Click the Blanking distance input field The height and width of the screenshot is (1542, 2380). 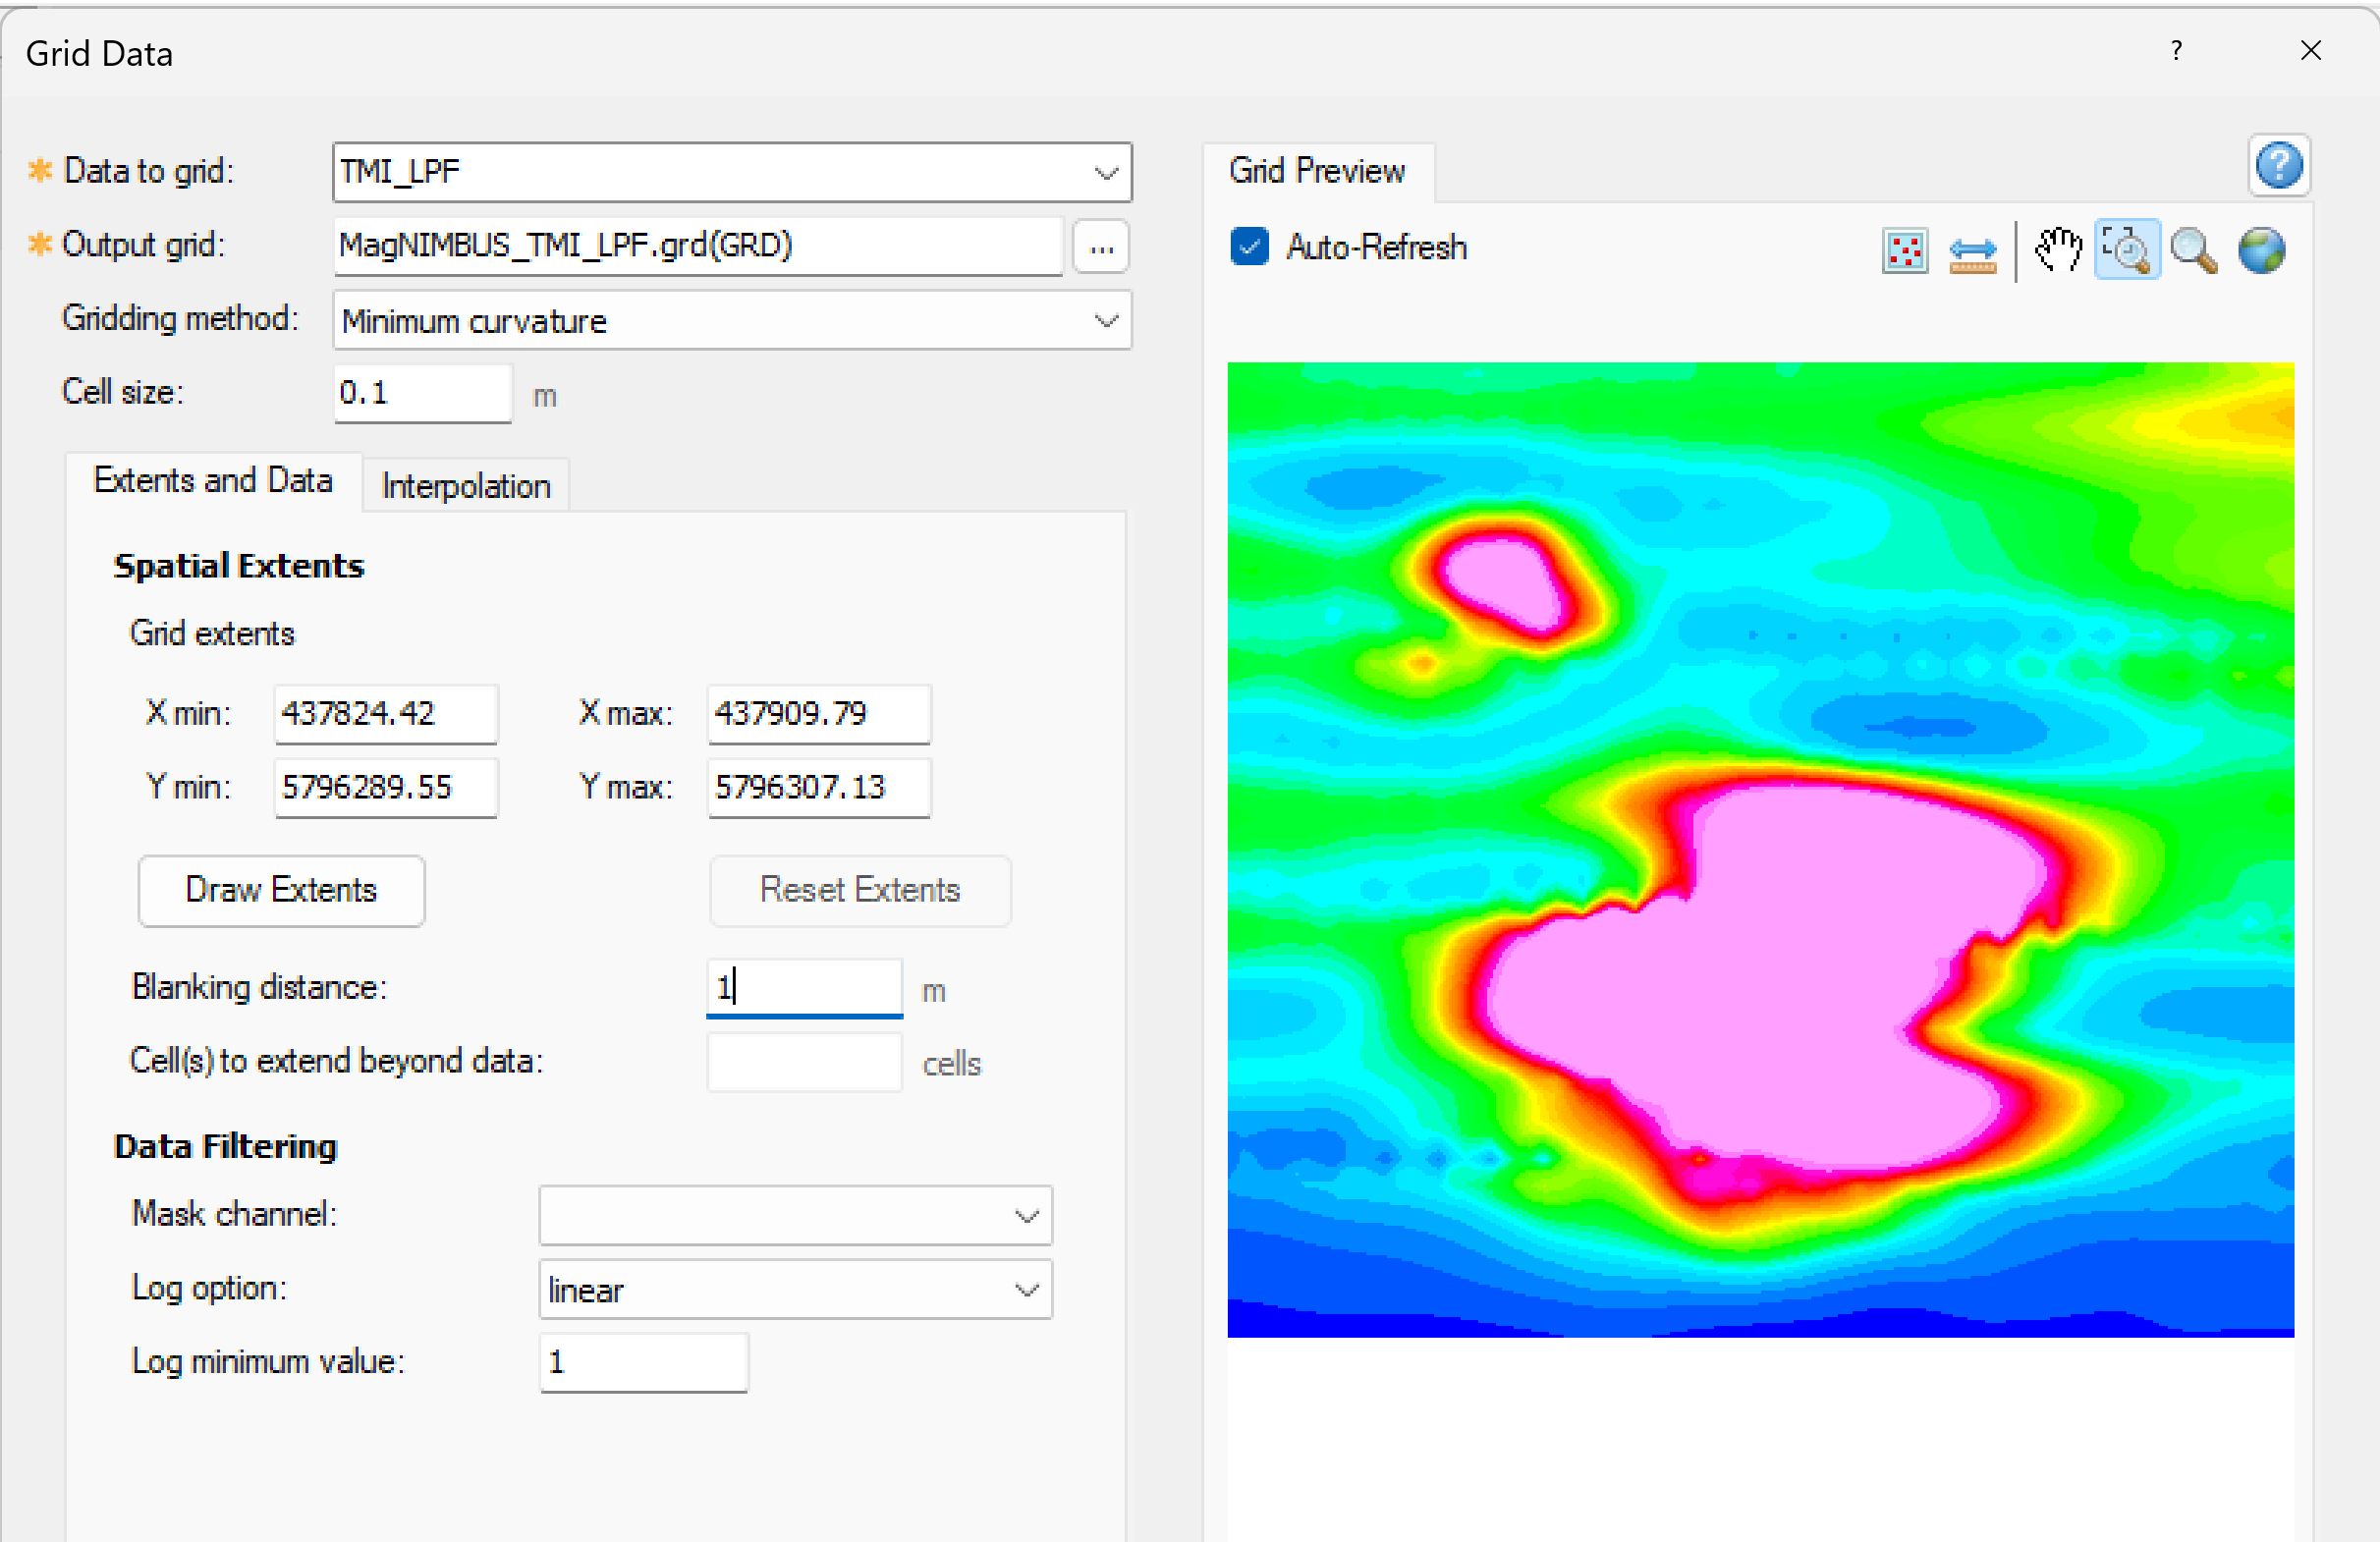(x=803, y=987)
